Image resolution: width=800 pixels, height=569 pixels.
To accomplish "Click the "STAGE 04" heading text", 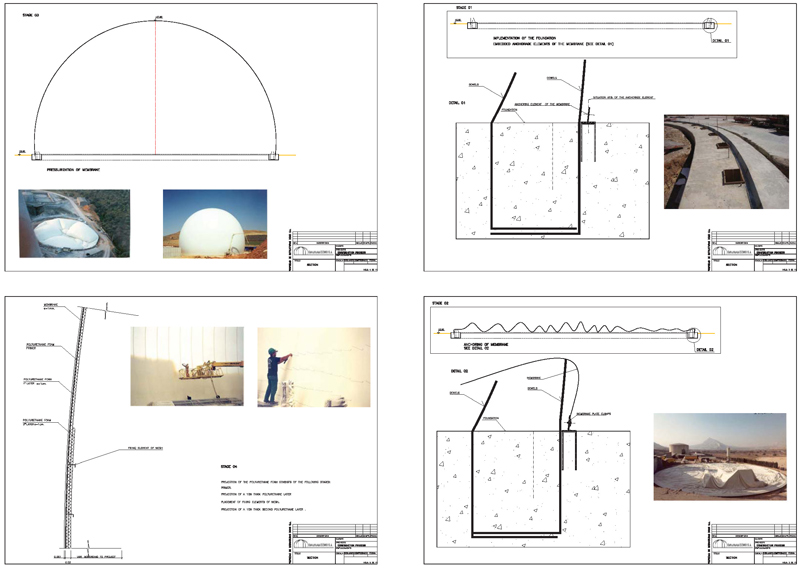I will click(x=229, y=466).
